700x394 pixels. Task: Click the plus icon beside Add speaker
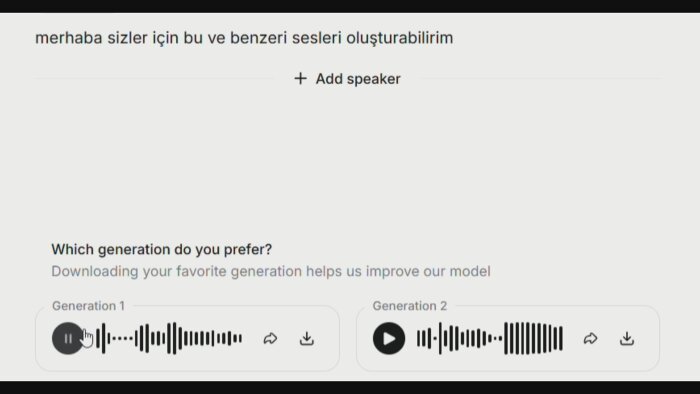300,79
